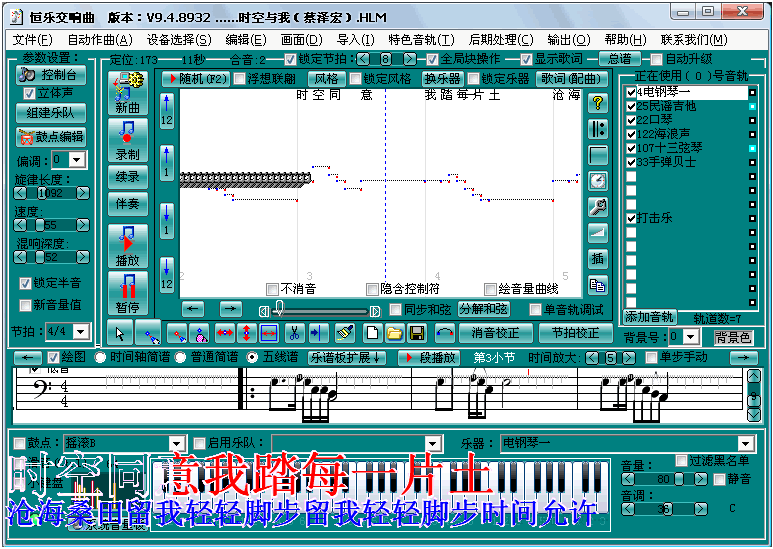Open file with the folder icon

tap(394, 332)
